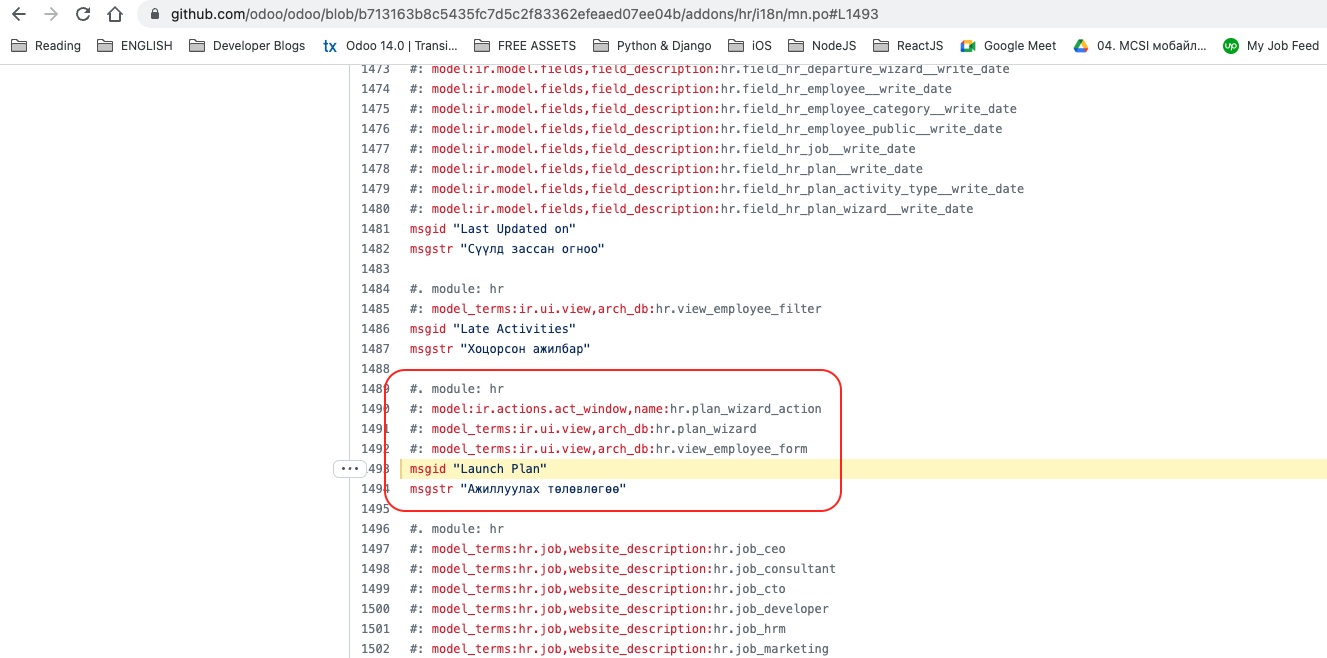Reload the current GitHub page
The height and width of the screenshot is (658, 1327).
click(x=84, y=15)
